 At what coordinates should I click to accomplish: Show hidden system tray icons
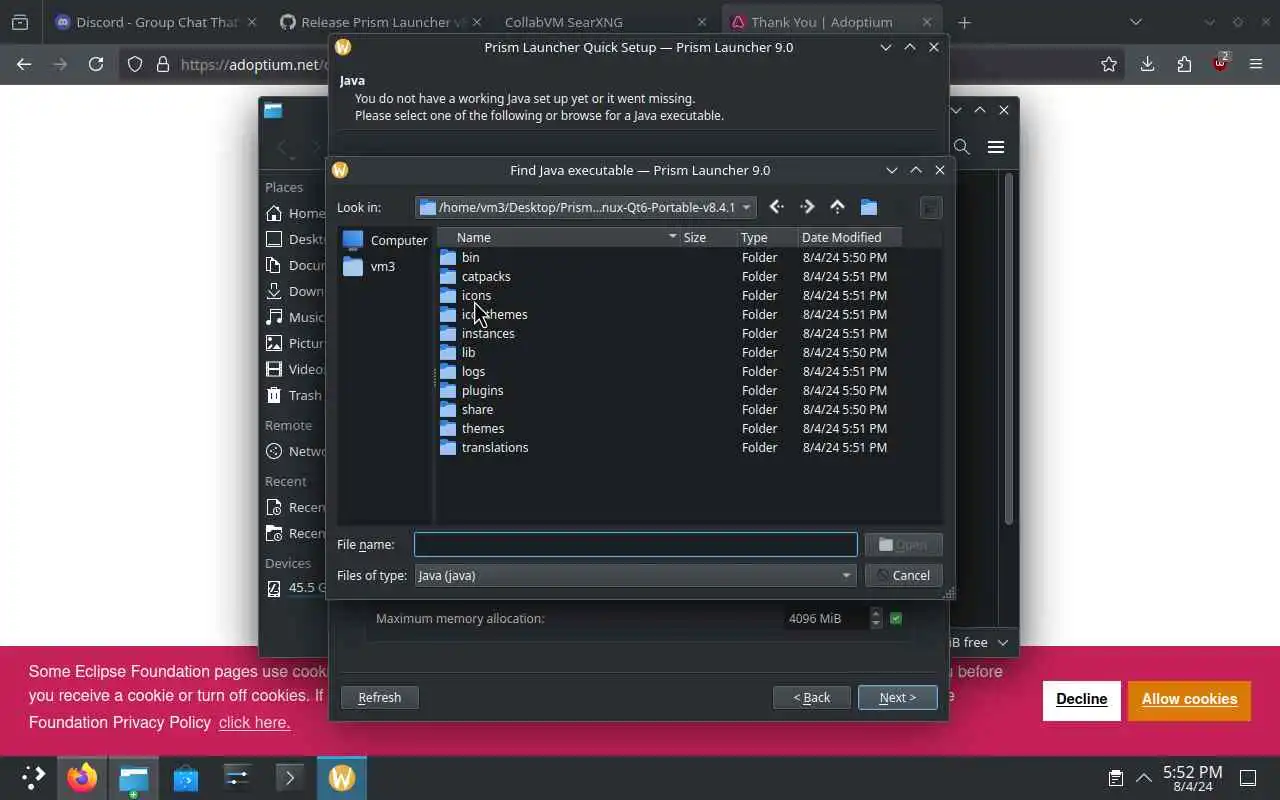(x=1143, y=778)
